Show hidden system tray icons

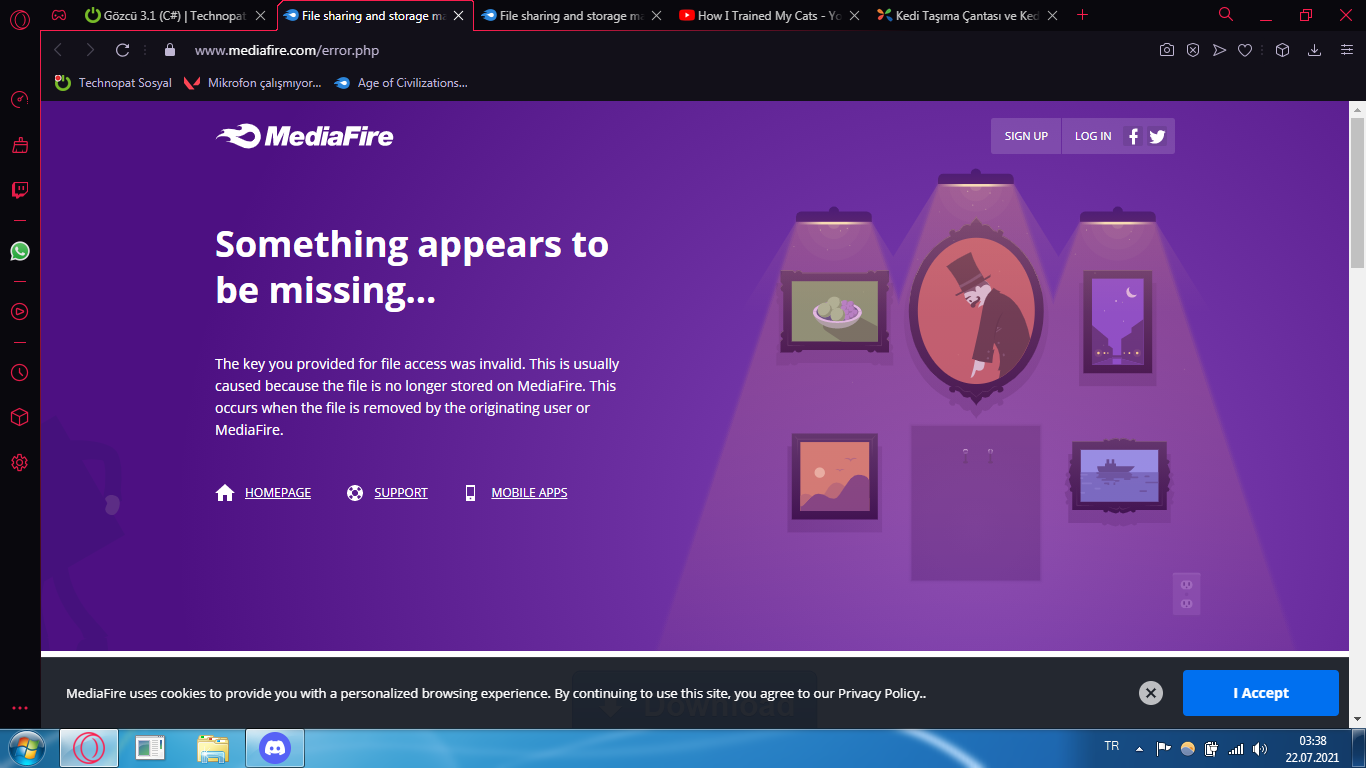(1139, 748)
